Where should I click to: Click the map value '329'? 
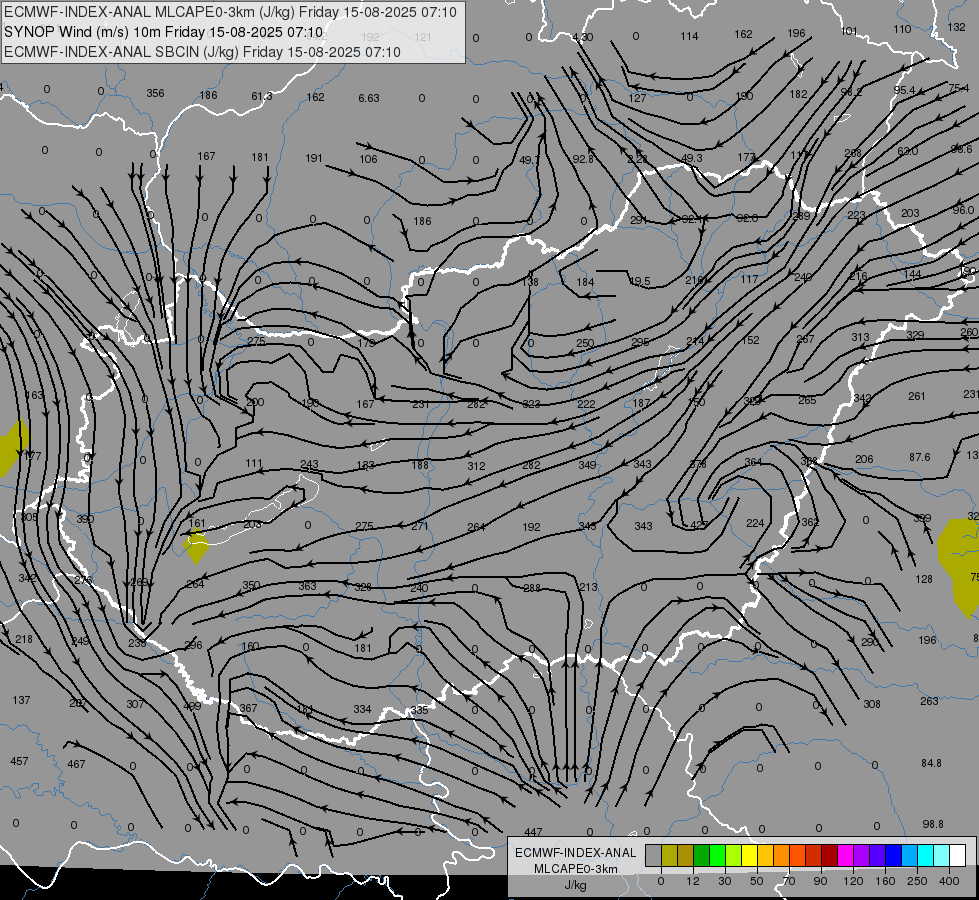pyautogui.click(x=915, y=335)
